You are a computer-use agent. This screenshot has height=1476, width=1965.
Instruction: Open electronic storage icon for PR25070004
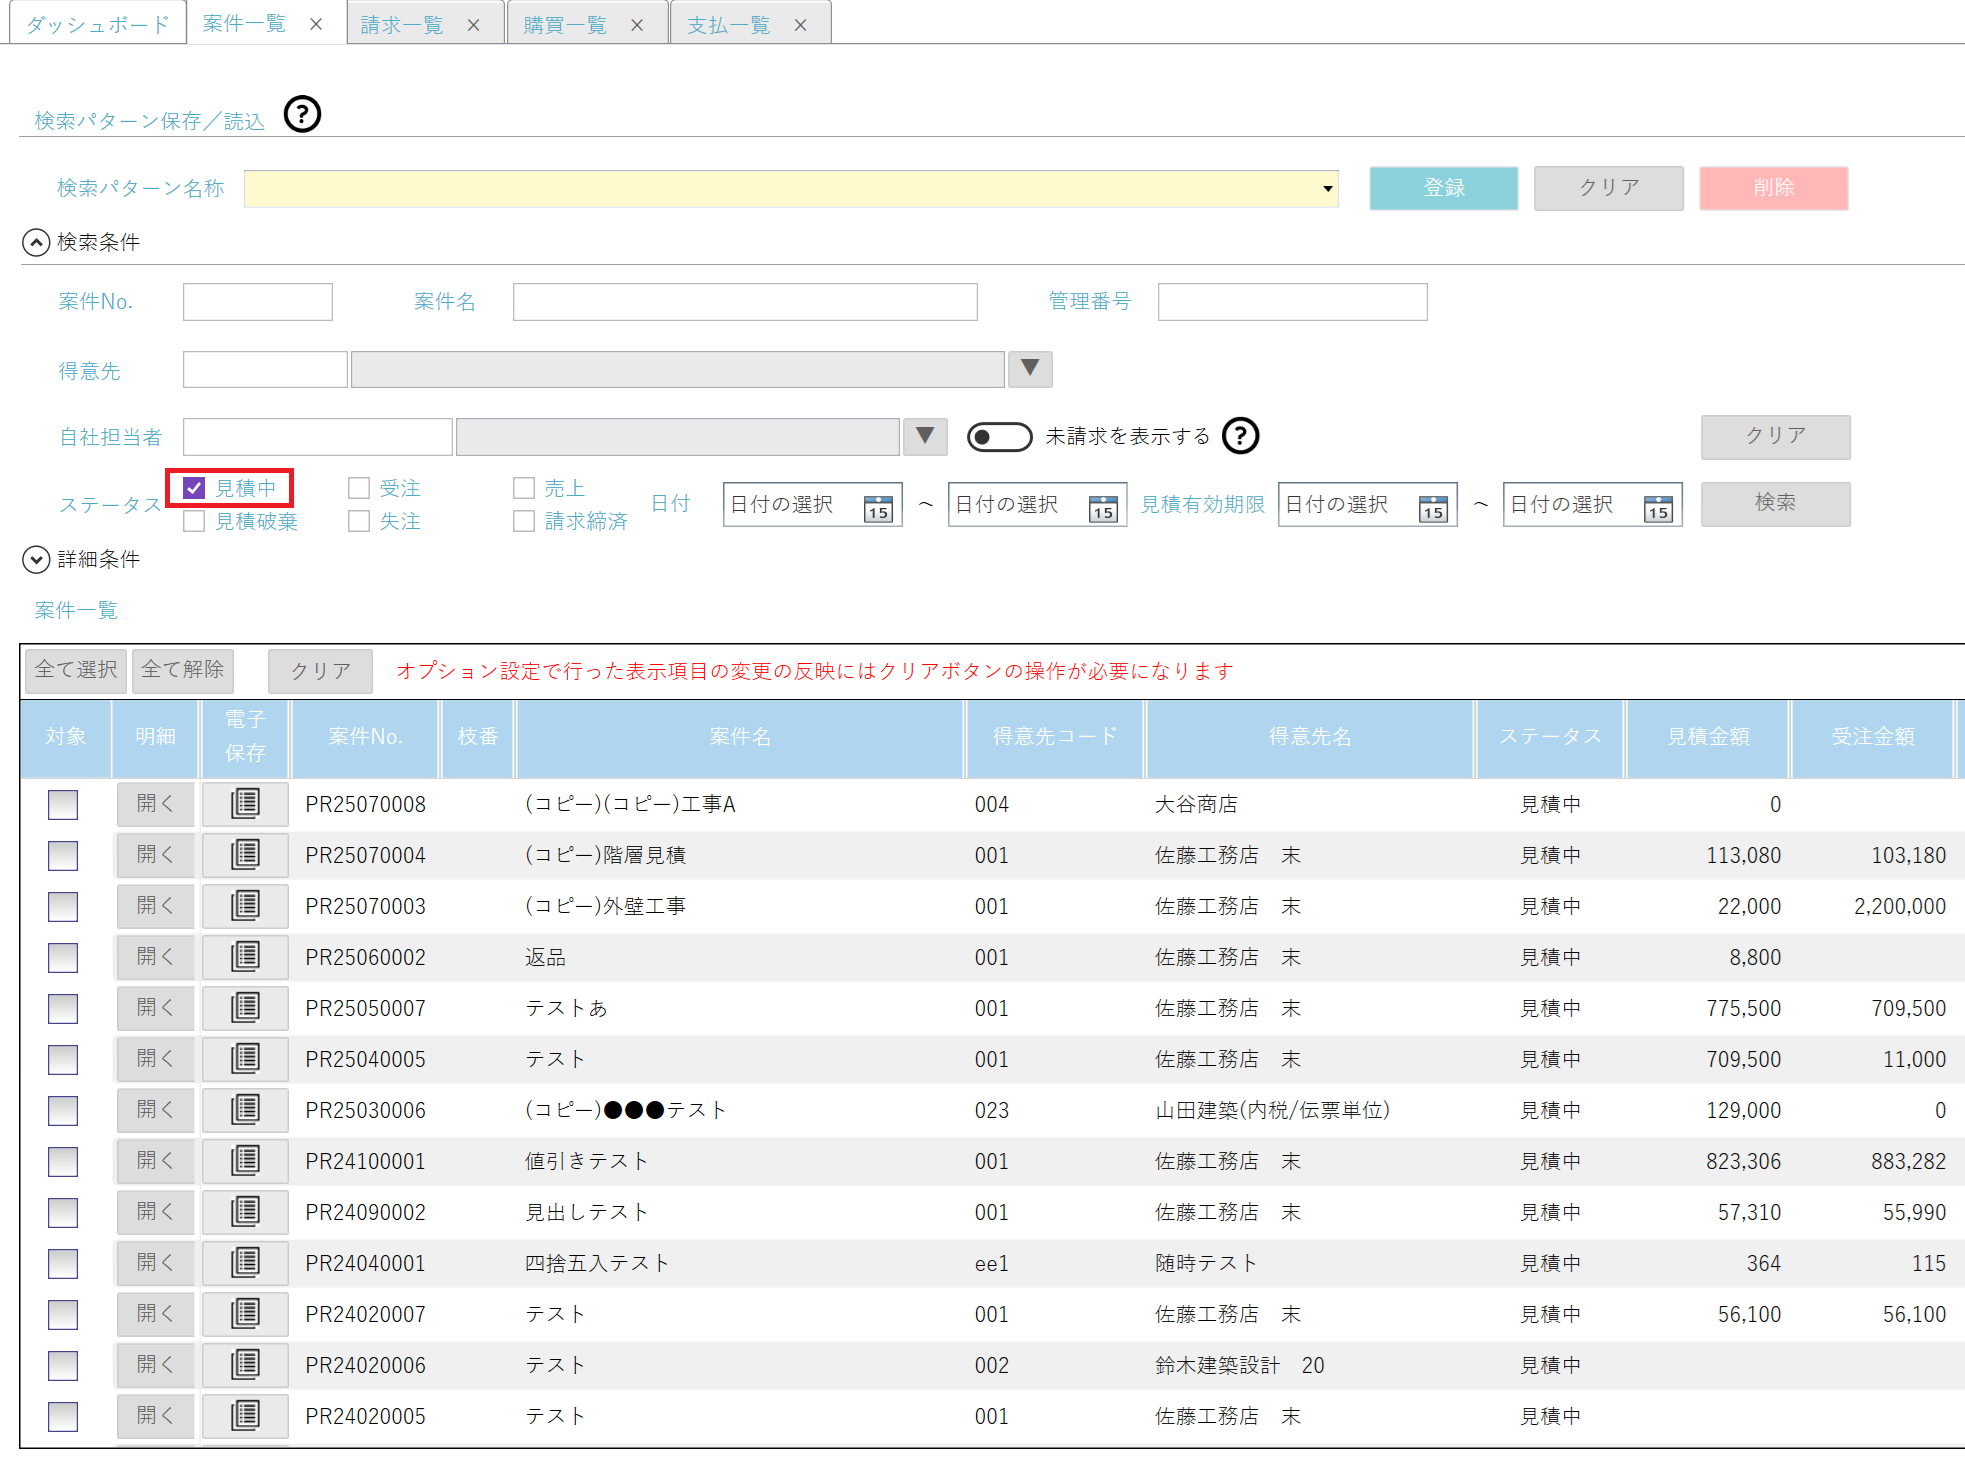(x=245, y=855)
